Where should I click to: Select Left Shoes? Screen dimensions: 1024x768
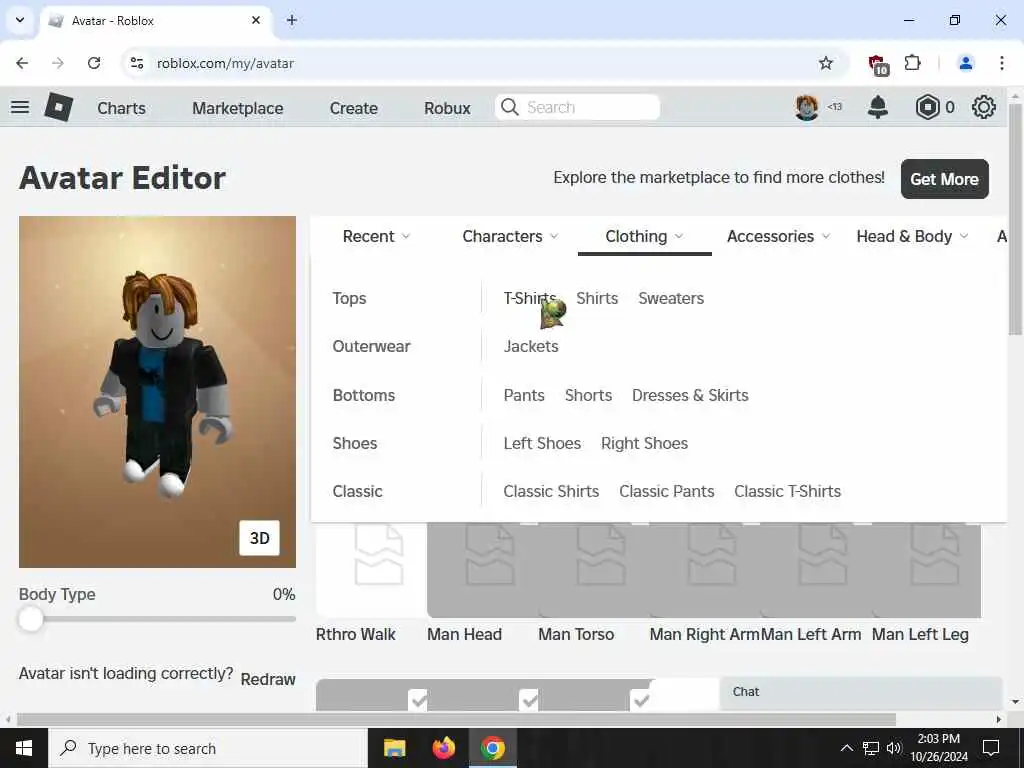(541, 443)
